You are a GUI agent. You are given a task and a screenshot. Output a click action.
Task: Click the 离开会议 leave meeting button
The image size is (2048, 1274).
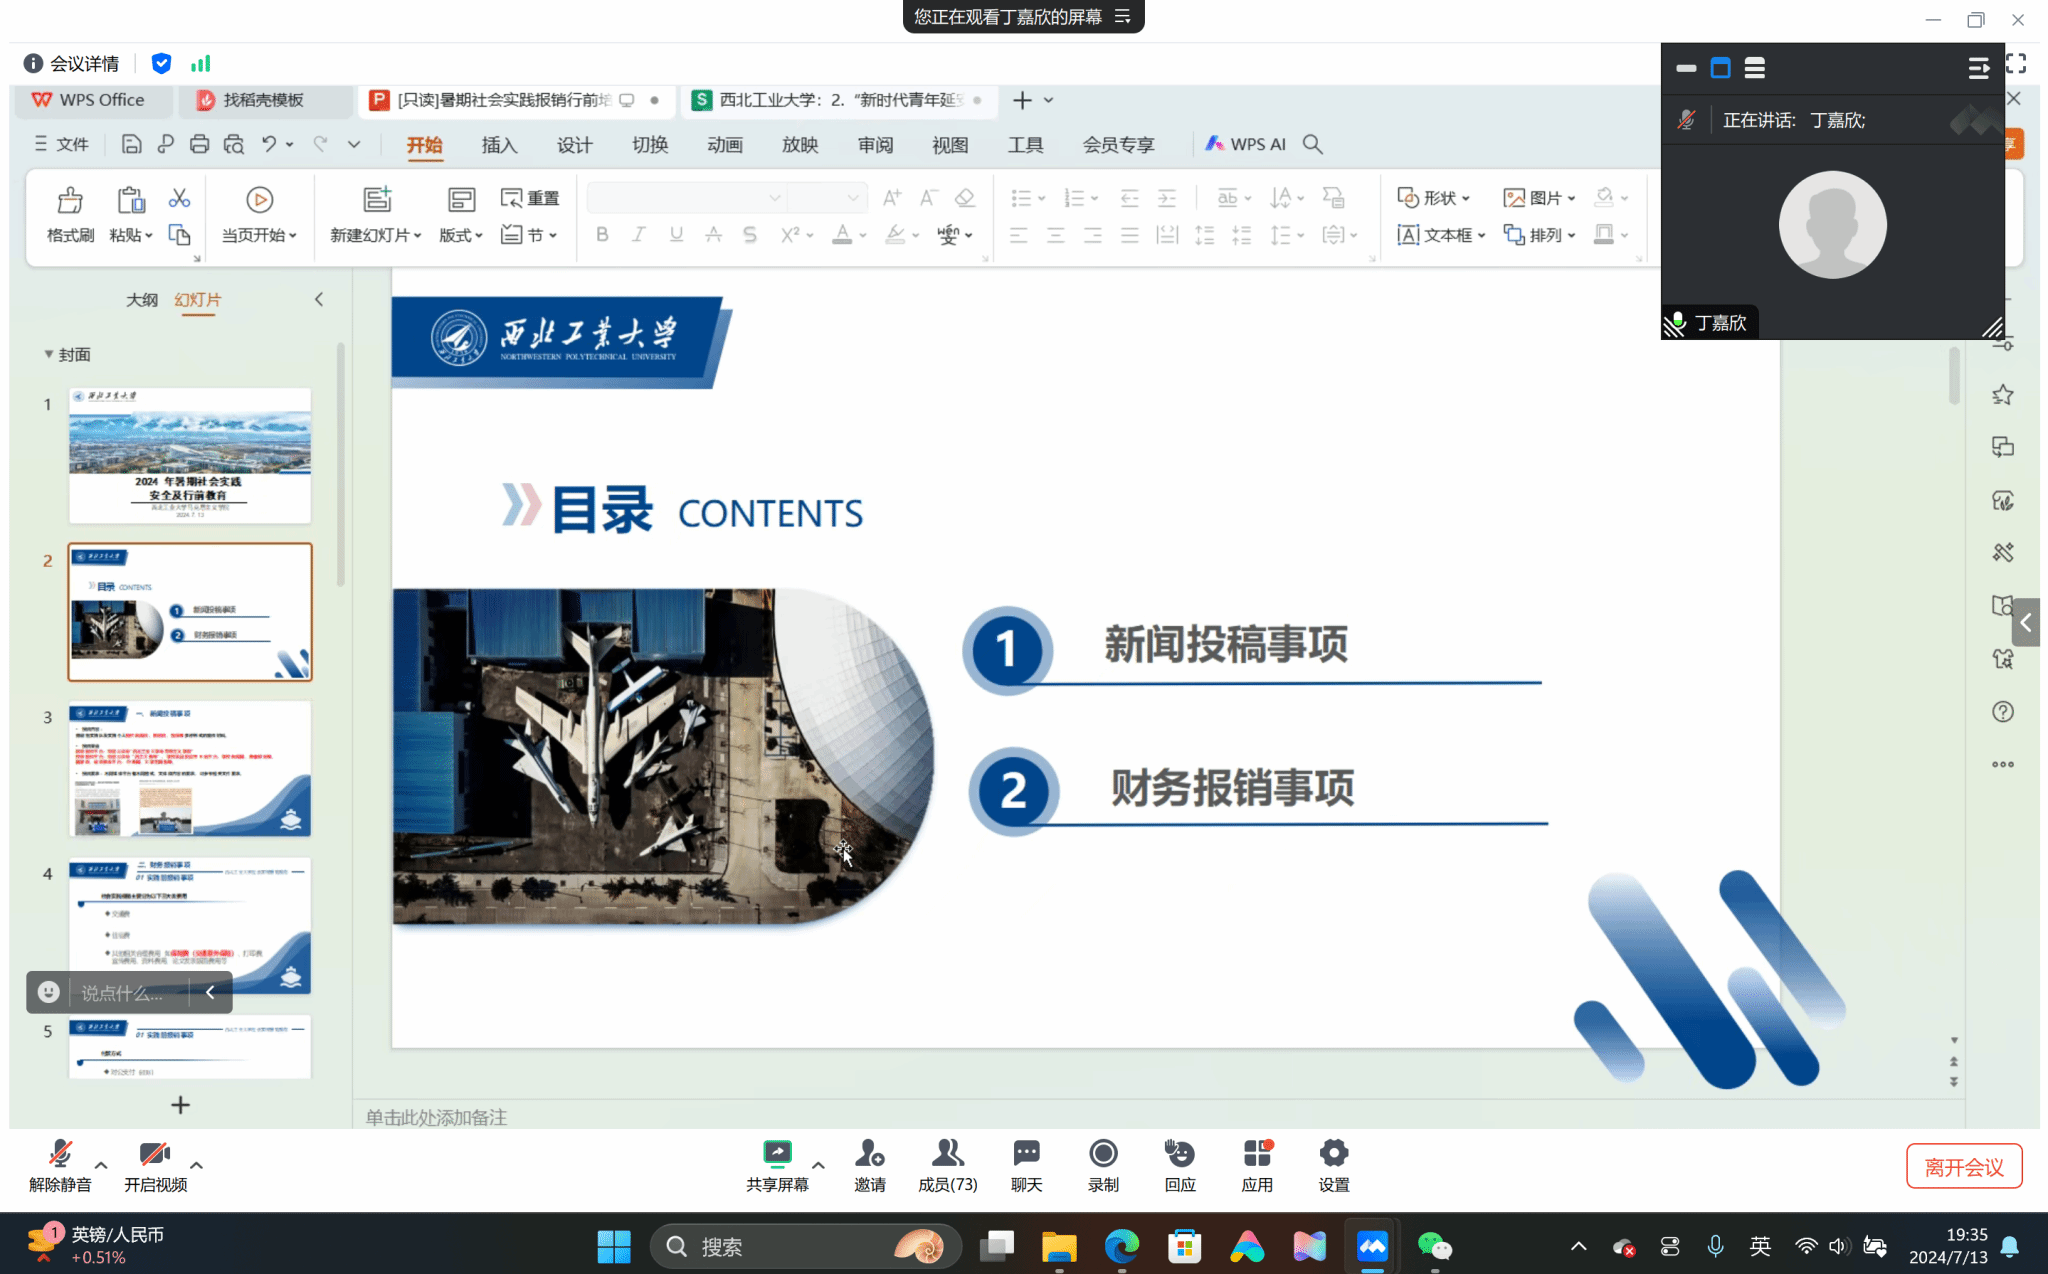coord(1963,1166)
